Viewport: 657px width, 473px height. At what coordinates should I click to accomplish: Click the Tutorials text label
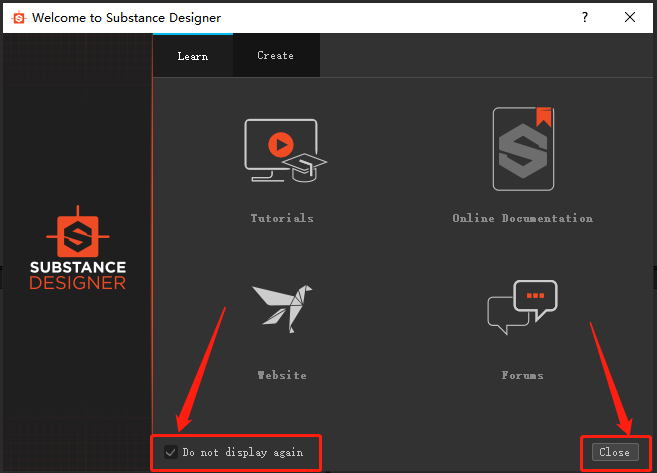click(x=282, y=218)
